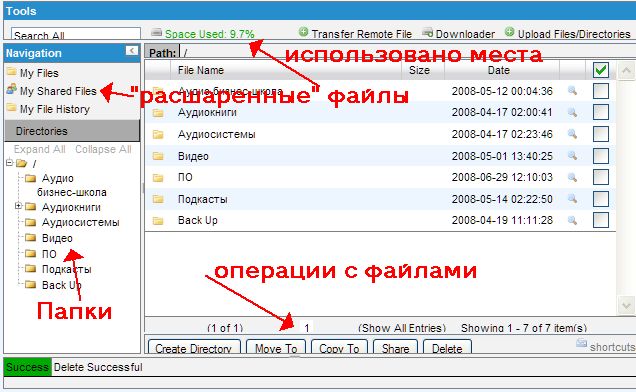Click the Move To button

coord(276,348)
